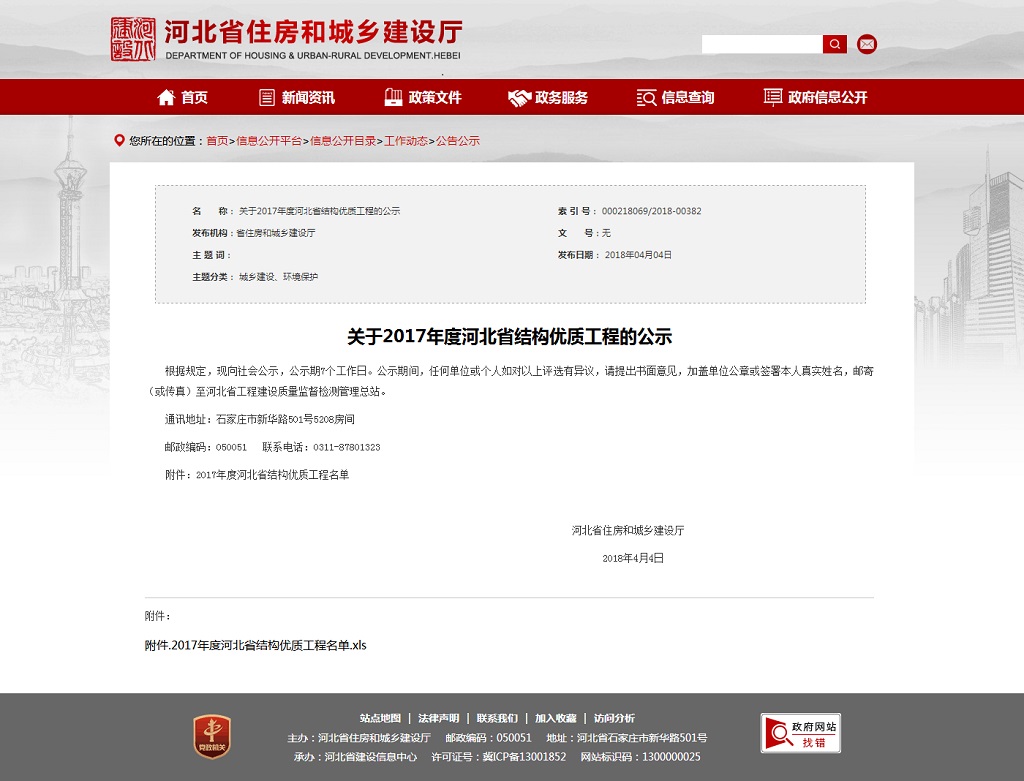Go to 政务服务 government services menu
Screen dimensions: 1024x781
(548, 97)
